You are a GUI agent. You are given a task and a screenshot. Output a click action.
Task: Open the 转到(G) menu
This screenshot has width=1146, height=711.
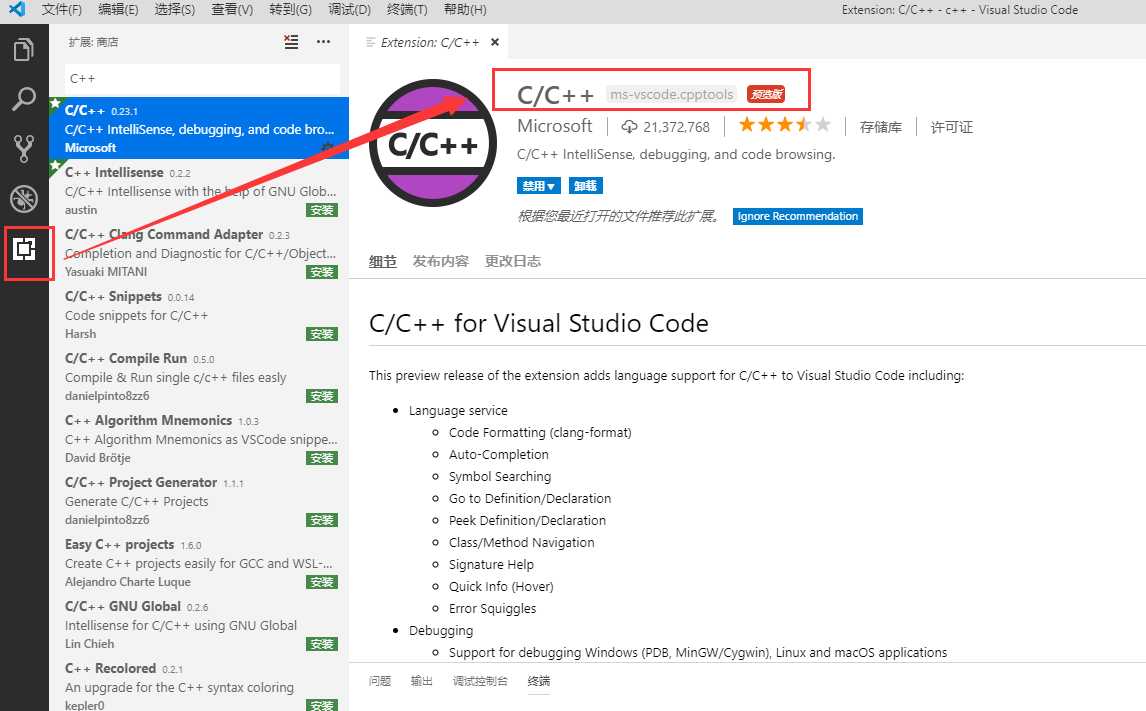290,9
